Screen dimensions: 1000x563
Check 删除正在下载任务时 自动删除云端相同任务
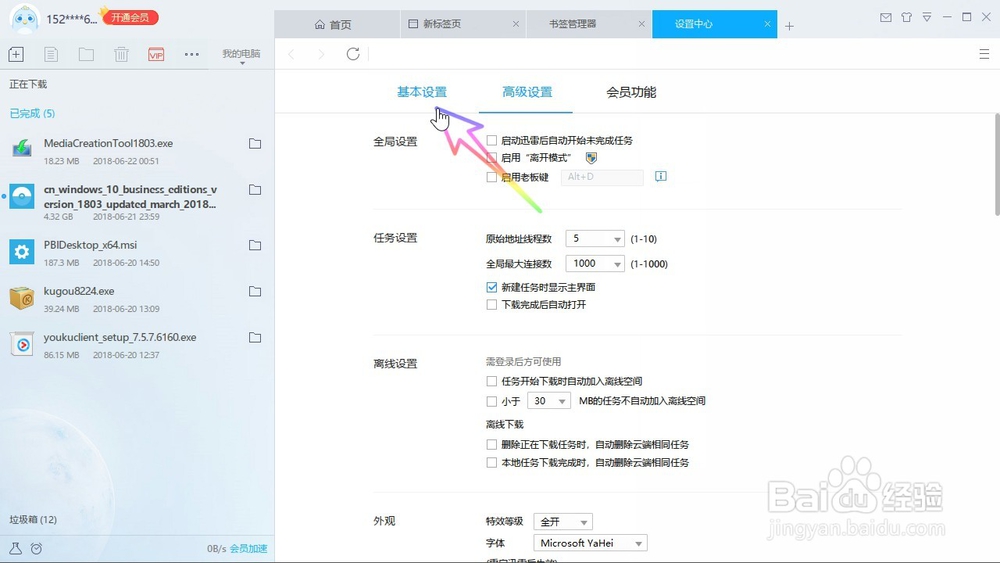[492, 444]
